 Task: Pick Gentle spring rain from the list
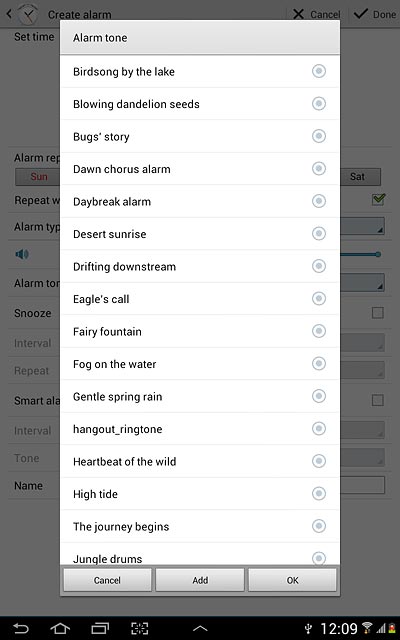(x=200, y=396)
